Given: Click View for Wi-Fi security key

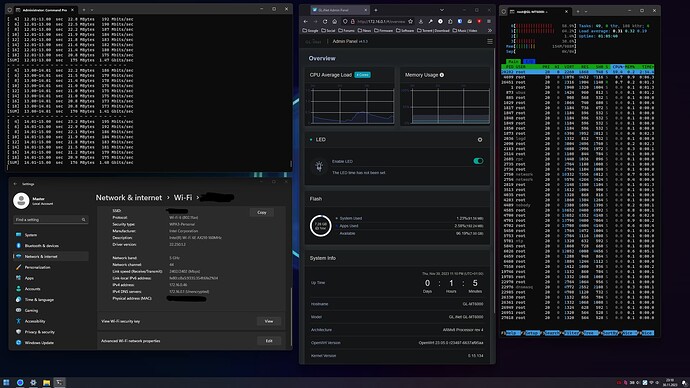Looking at the screenshot, I should 269,321.
